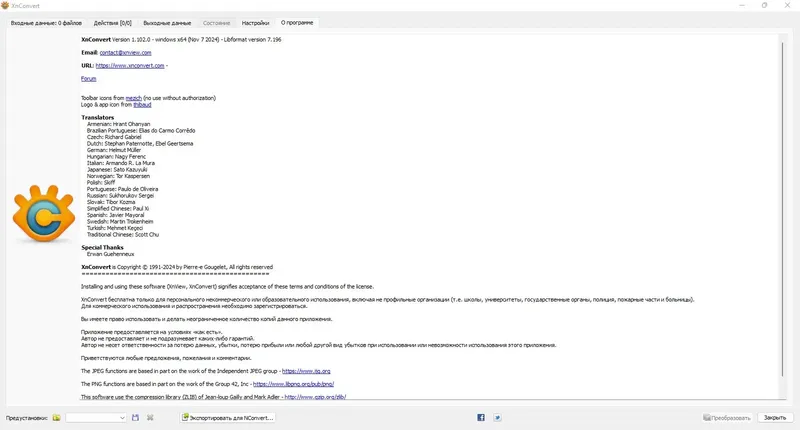This screenshot has height=430, width=800.
Task: Click the line Armenian: Hrant Ohanyan
Action: (x=118, y=124)
